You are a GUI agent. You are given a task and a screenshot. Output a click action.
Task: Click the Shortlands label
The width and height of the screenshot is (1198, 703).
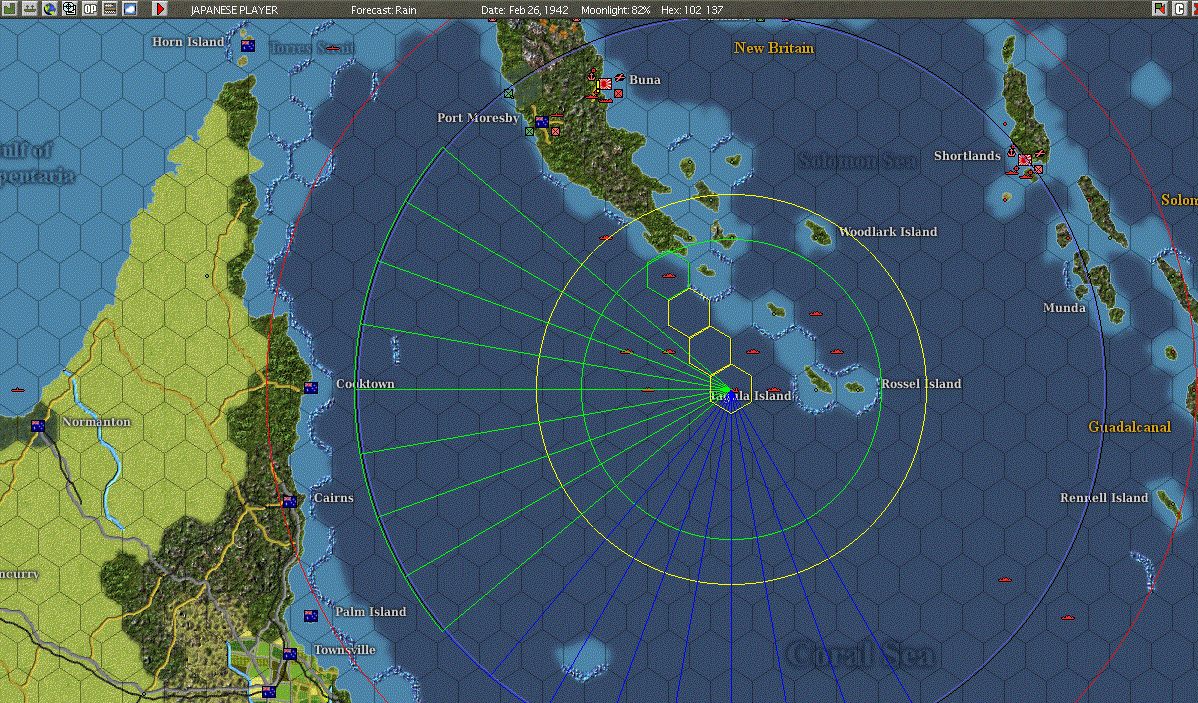pyautogui.click(x=967, y=156)
